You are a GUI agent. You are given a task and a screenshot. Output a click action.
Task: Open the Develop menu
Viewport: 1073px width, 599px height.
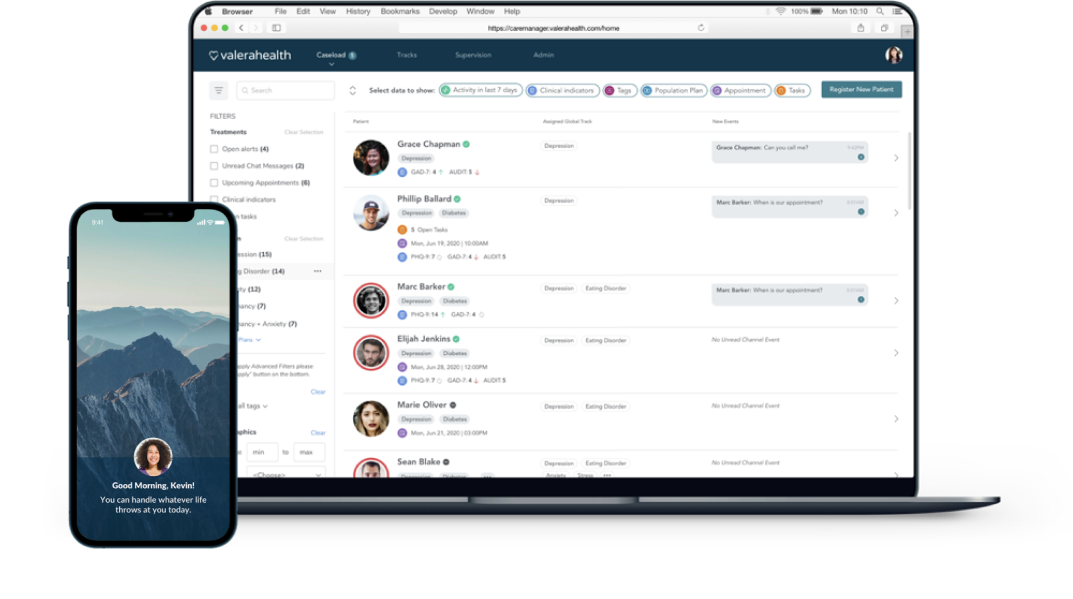click(x=443, y=12)
